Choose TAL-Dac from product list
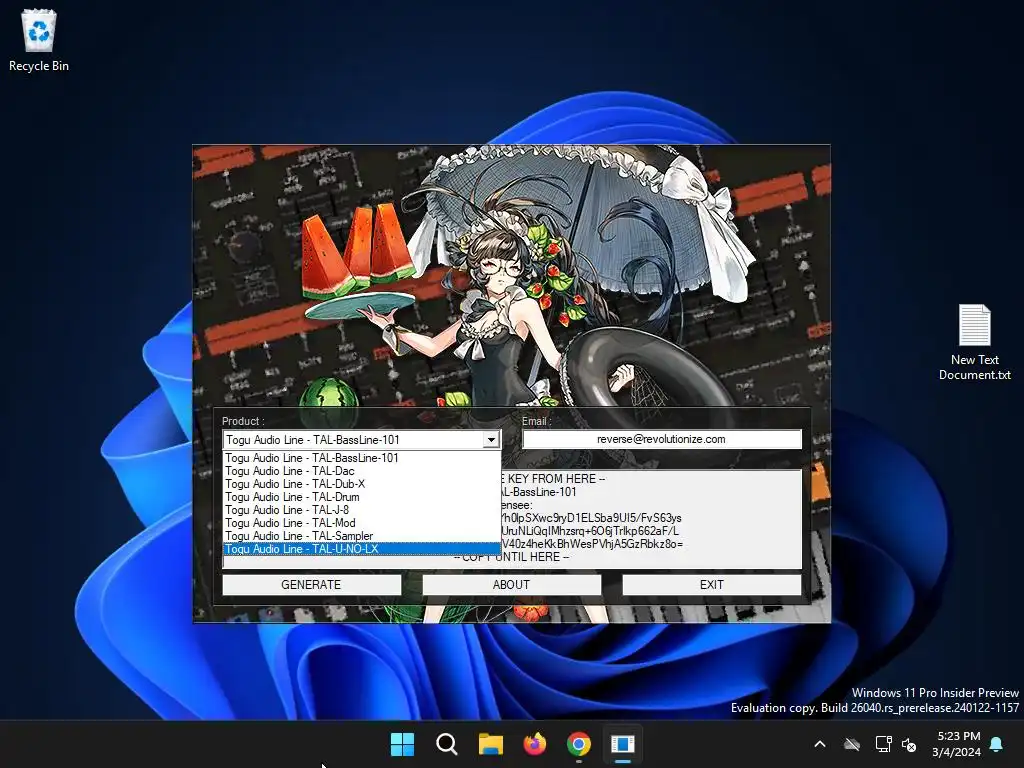Viewport: 1024px width, 768px height. [x=362, y=471]
